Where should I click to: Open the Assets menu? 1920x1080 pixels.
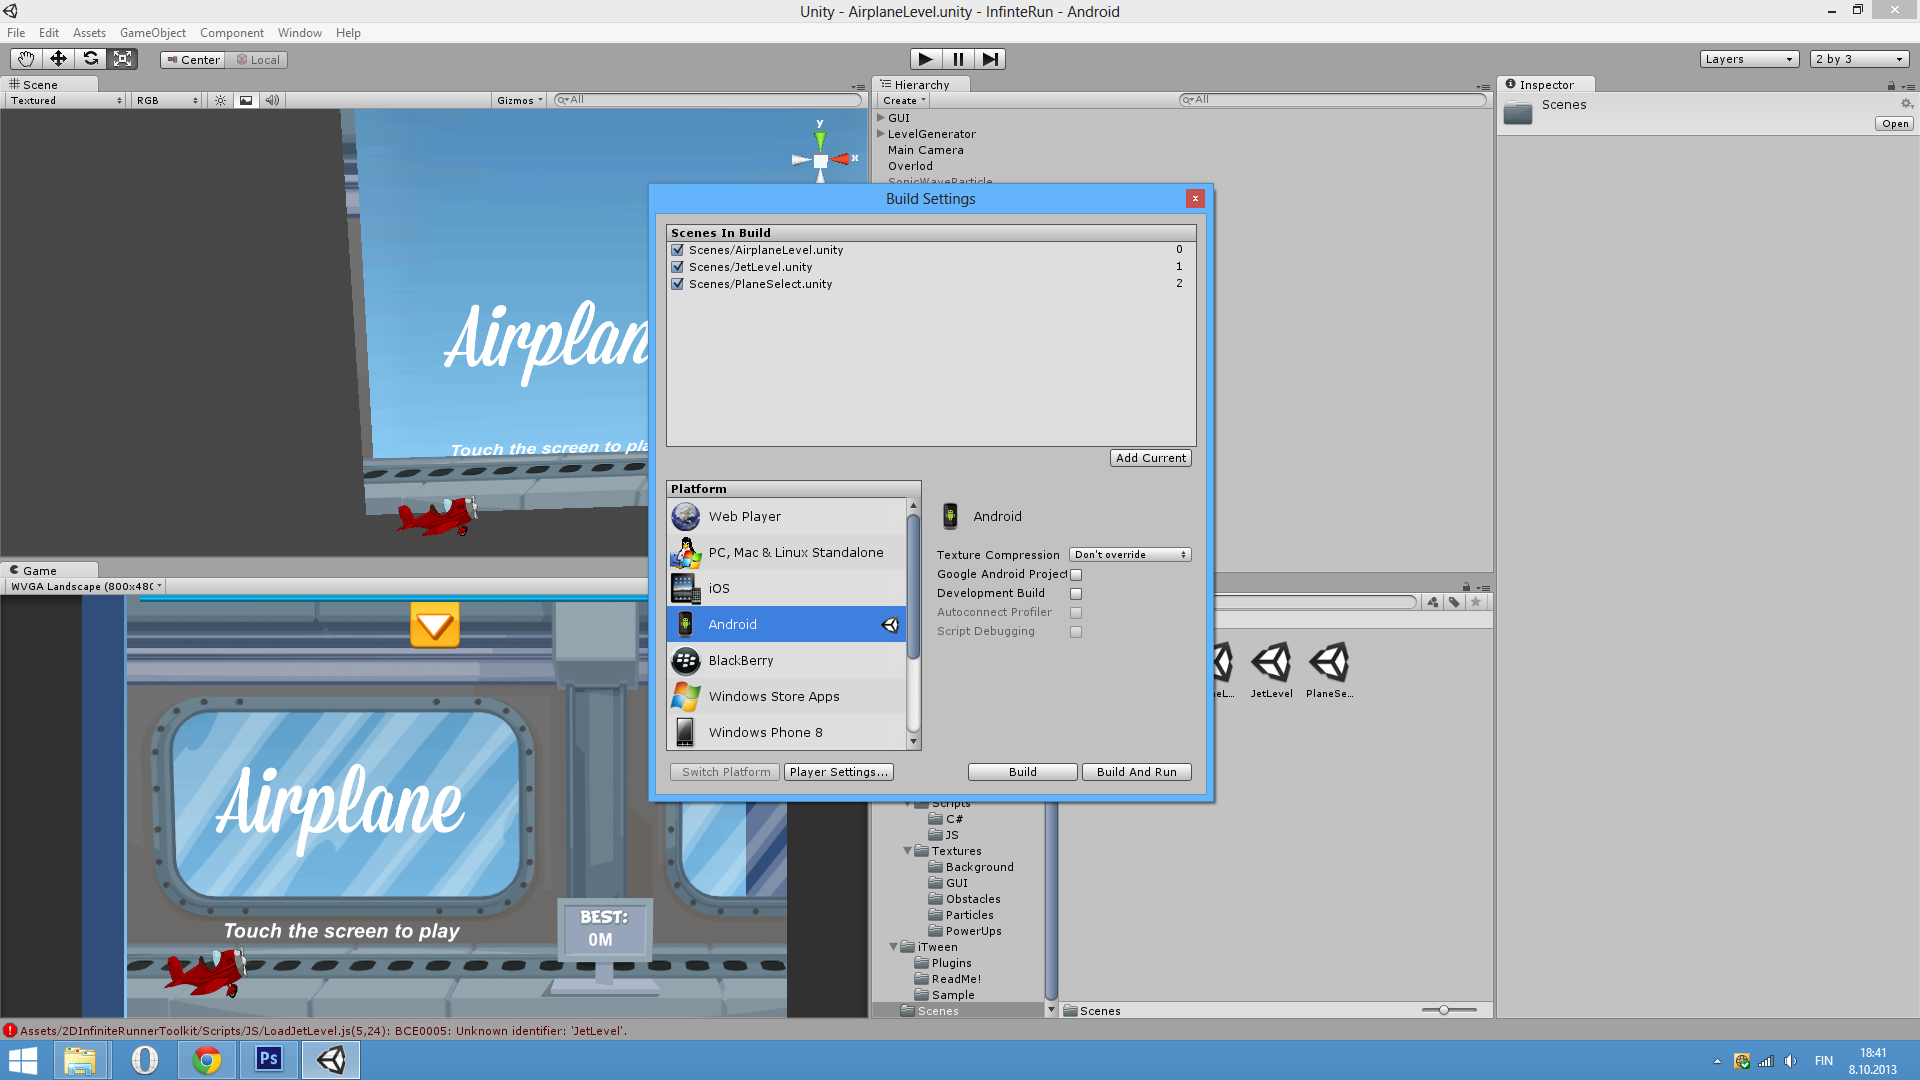click(x=89, y=33)
